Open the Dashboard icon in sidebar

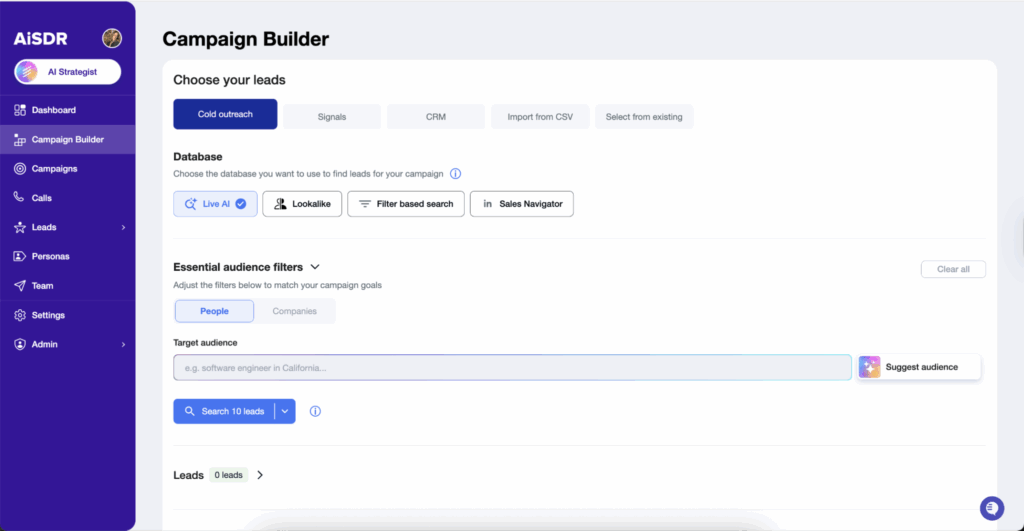20,110
